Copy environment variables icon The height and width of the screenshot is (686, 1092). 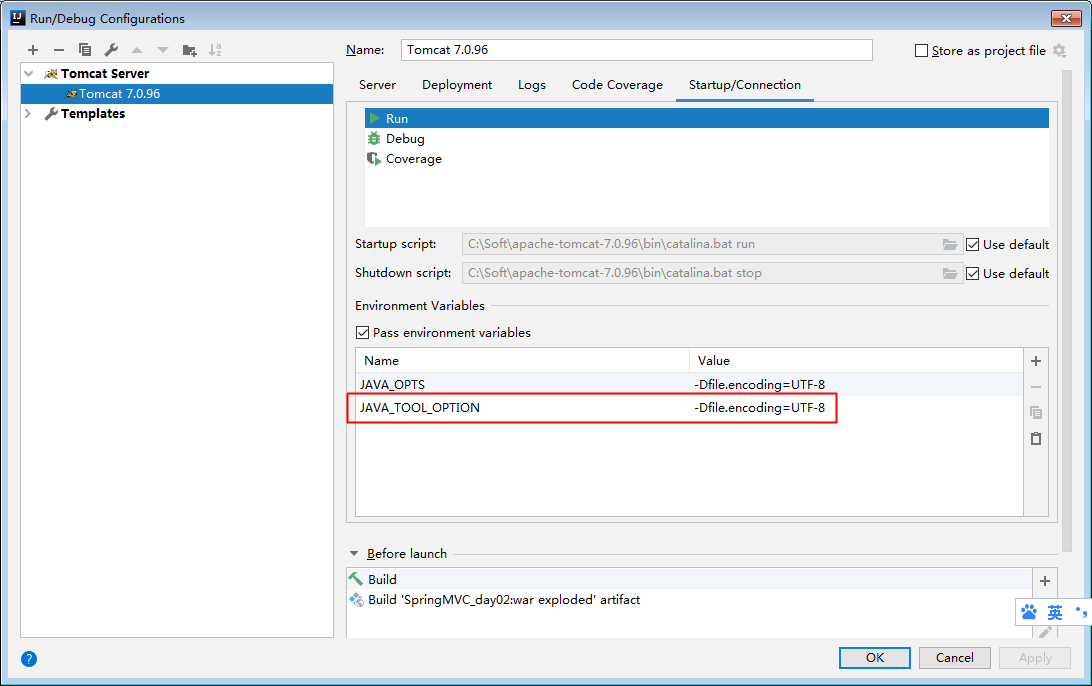(x=1036, y=413)
